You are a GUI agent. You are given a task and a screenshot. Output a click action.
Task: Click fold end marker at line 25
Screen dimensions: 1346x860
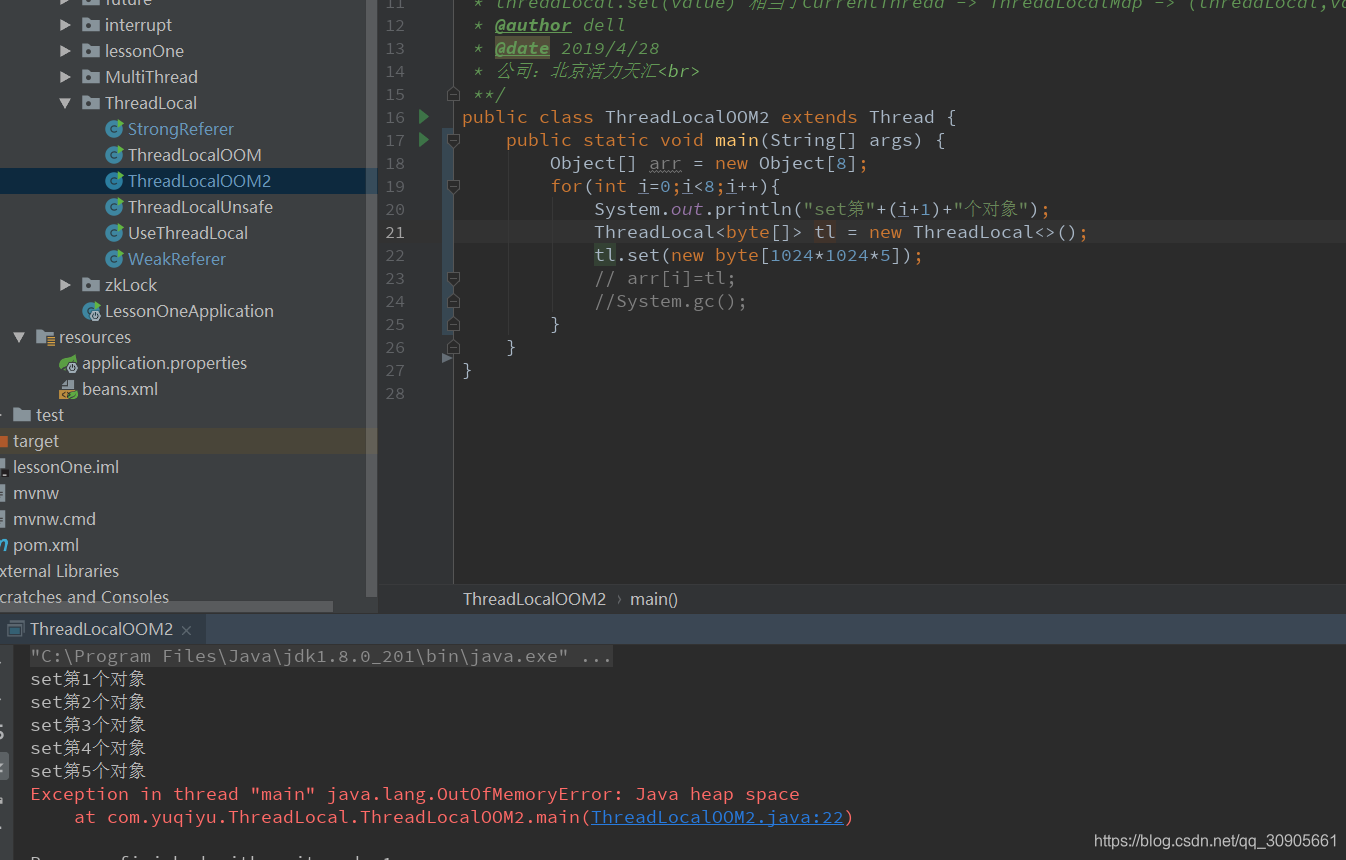tap(453, 324)
